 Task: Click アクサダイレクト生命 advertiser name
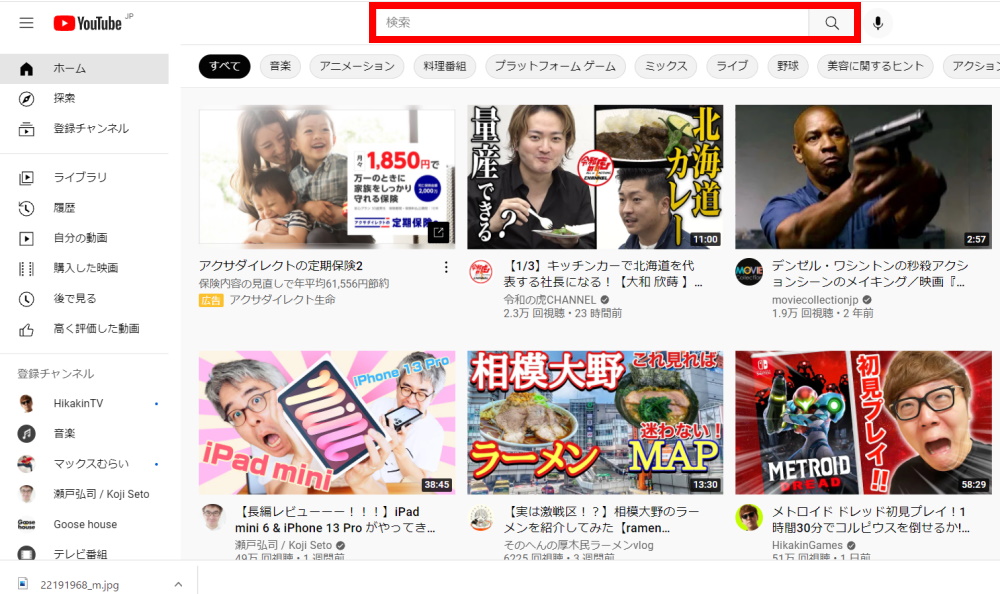click(x=283, y=300)
